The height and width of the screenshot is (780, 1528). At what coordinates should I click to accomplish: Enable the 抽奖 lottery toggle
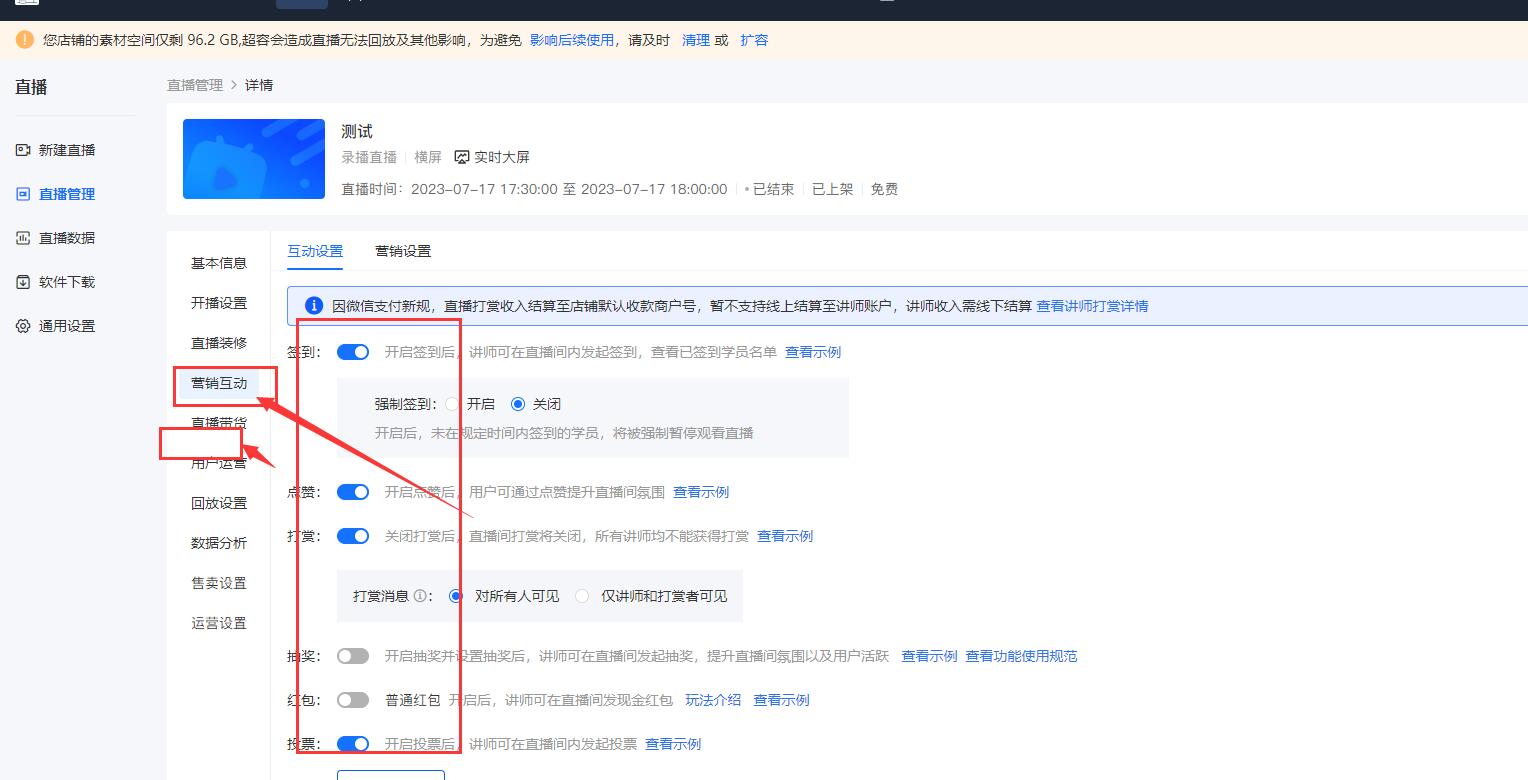(352, 656)
